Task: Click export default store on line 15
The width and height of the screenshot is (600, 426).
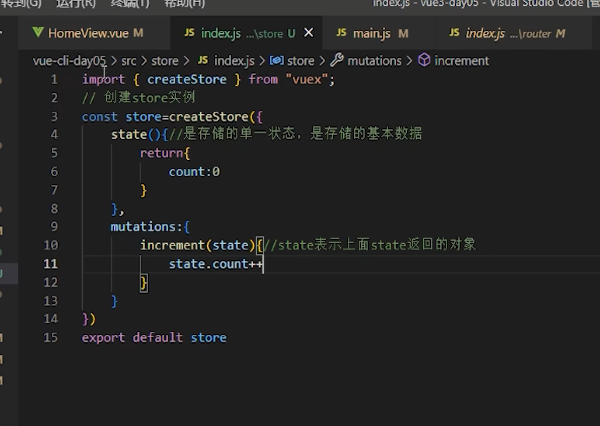Action: coord(154,338)
